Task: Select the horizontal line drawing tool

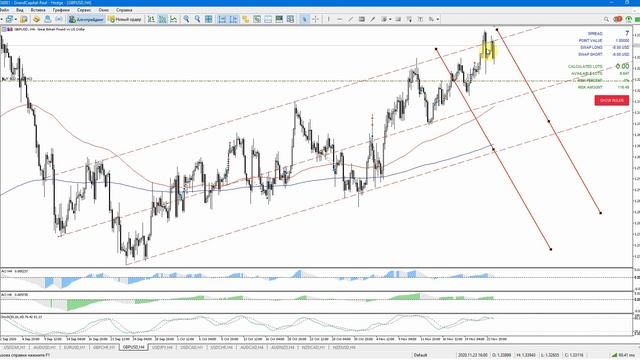Action: pyautogui.click(x=340, y=19)
